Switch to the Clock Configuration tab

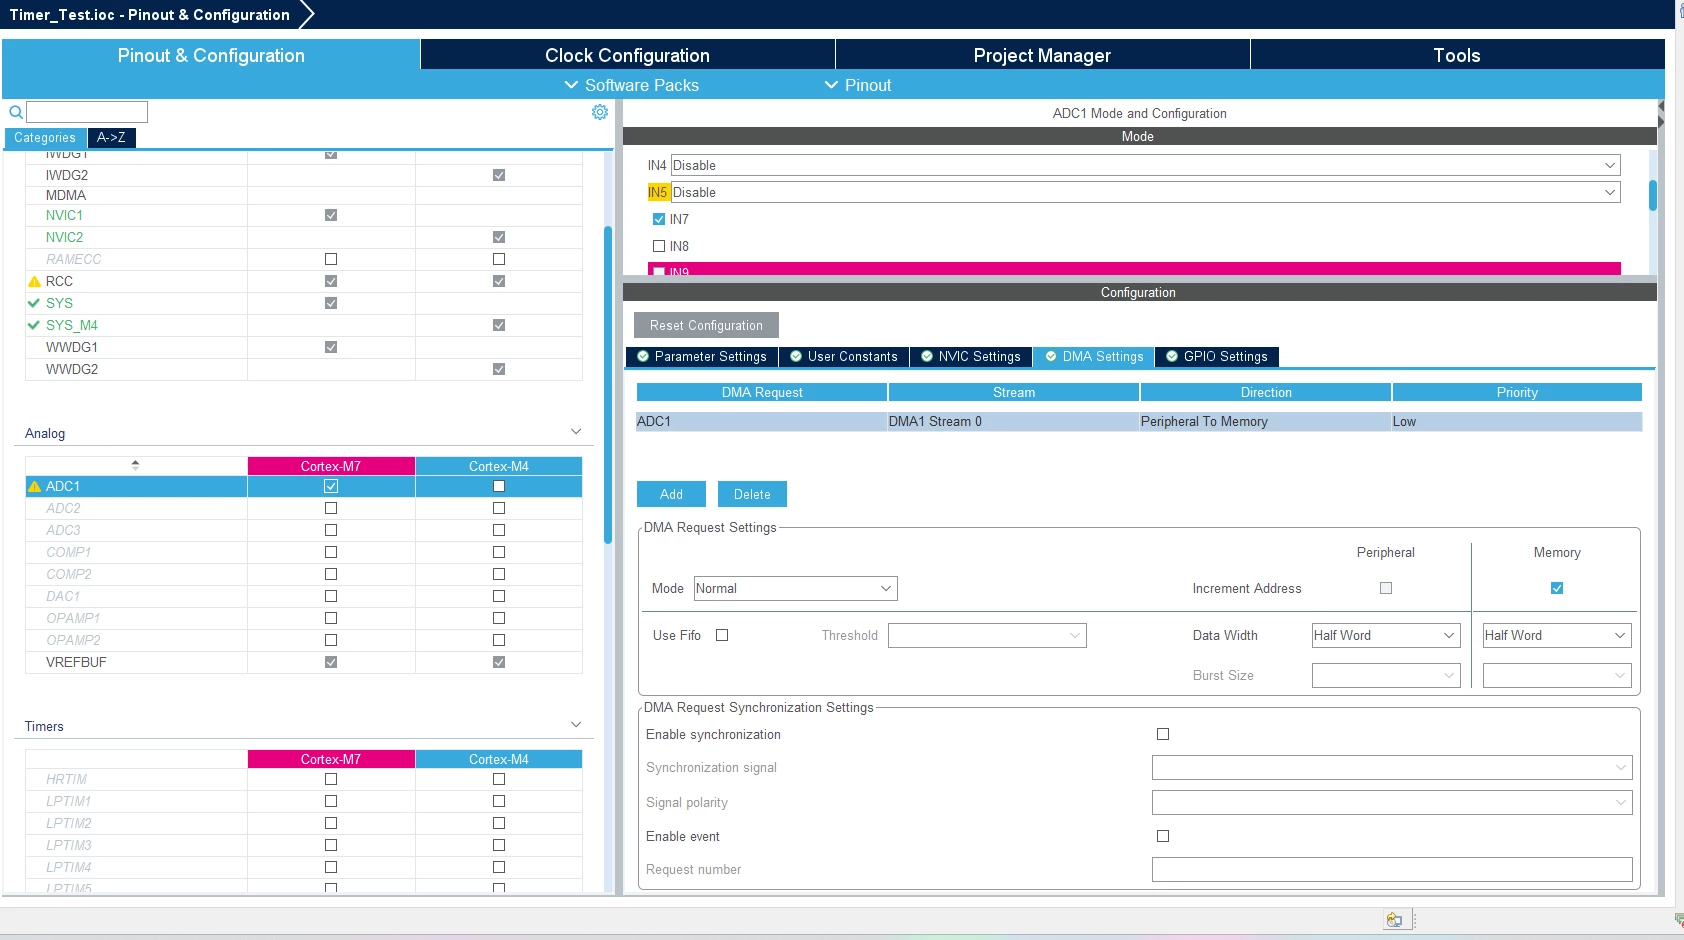pos(627,55)
